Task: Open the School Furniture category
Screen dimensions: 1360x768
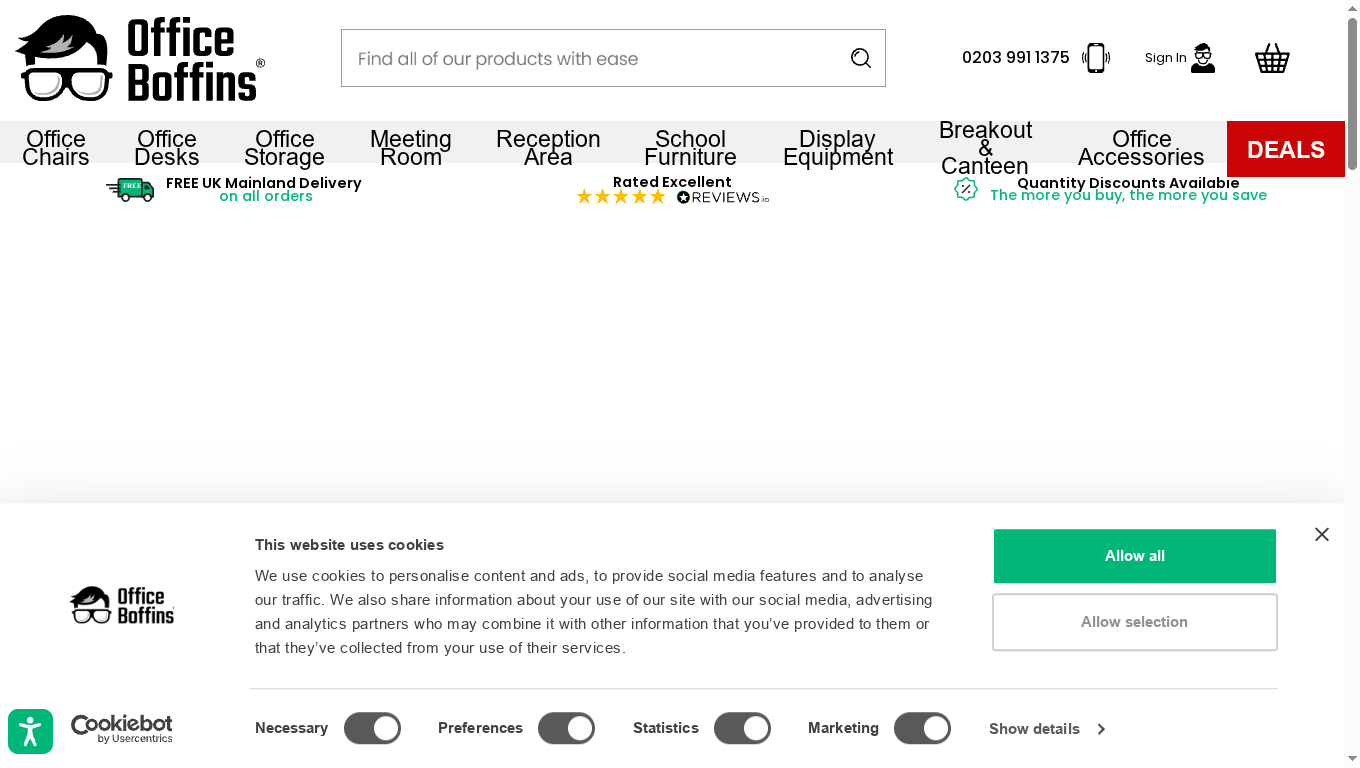Action: 690,148
